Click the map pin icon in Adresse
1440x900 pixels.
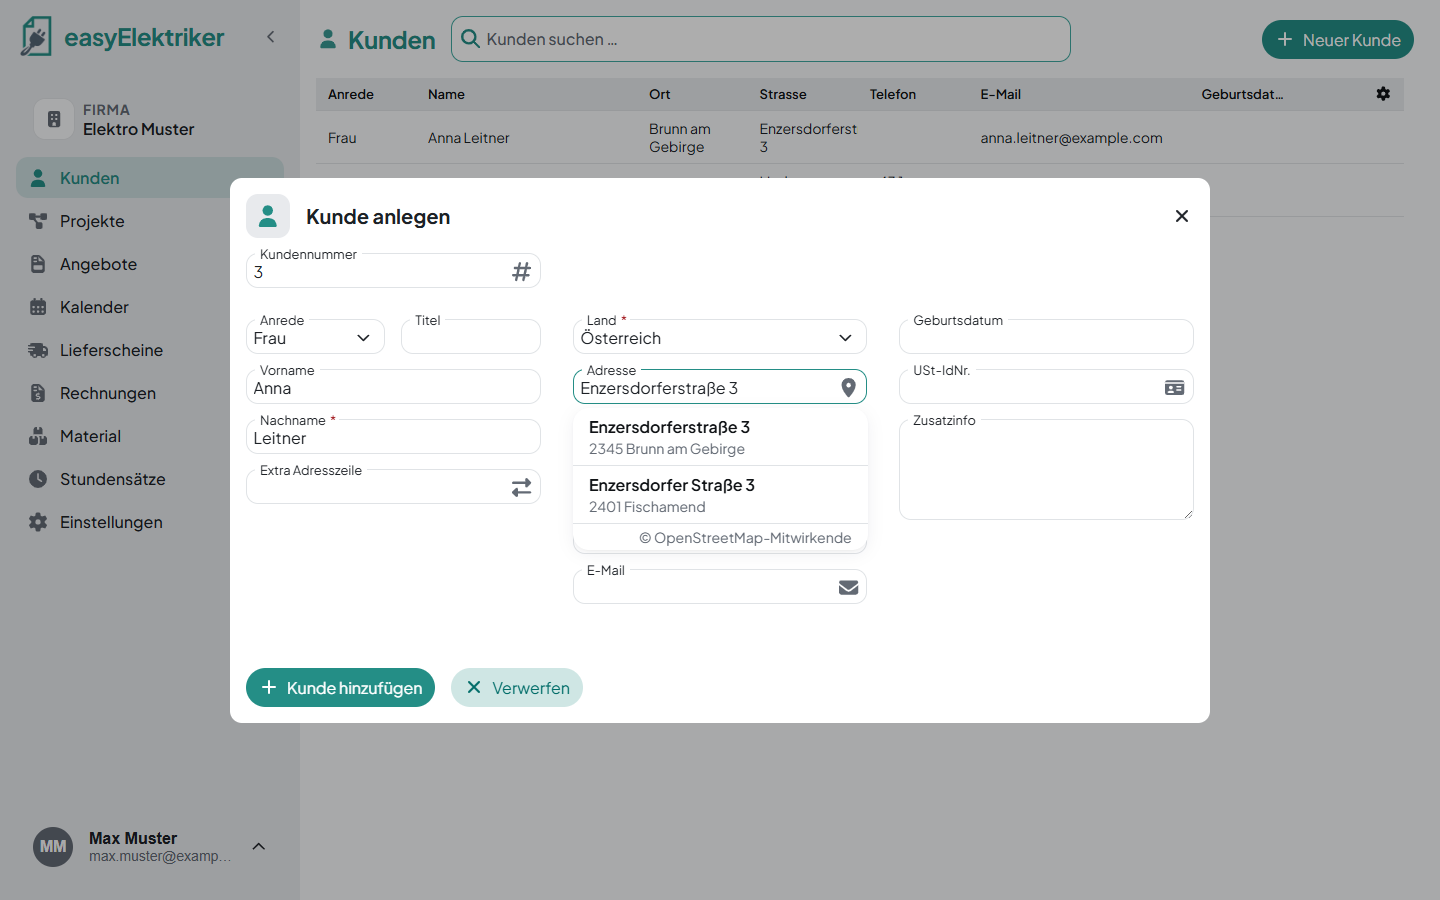[848, 388]
